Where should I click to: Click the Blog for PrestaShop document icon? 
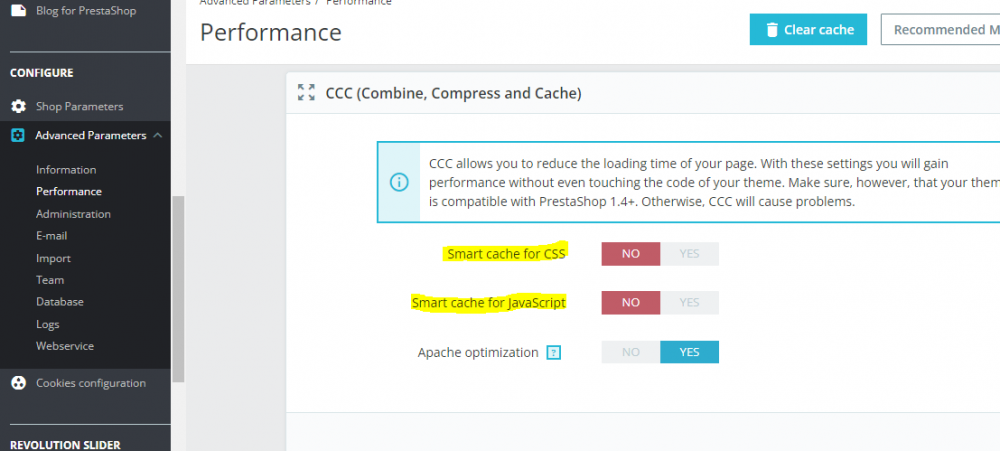18,11
